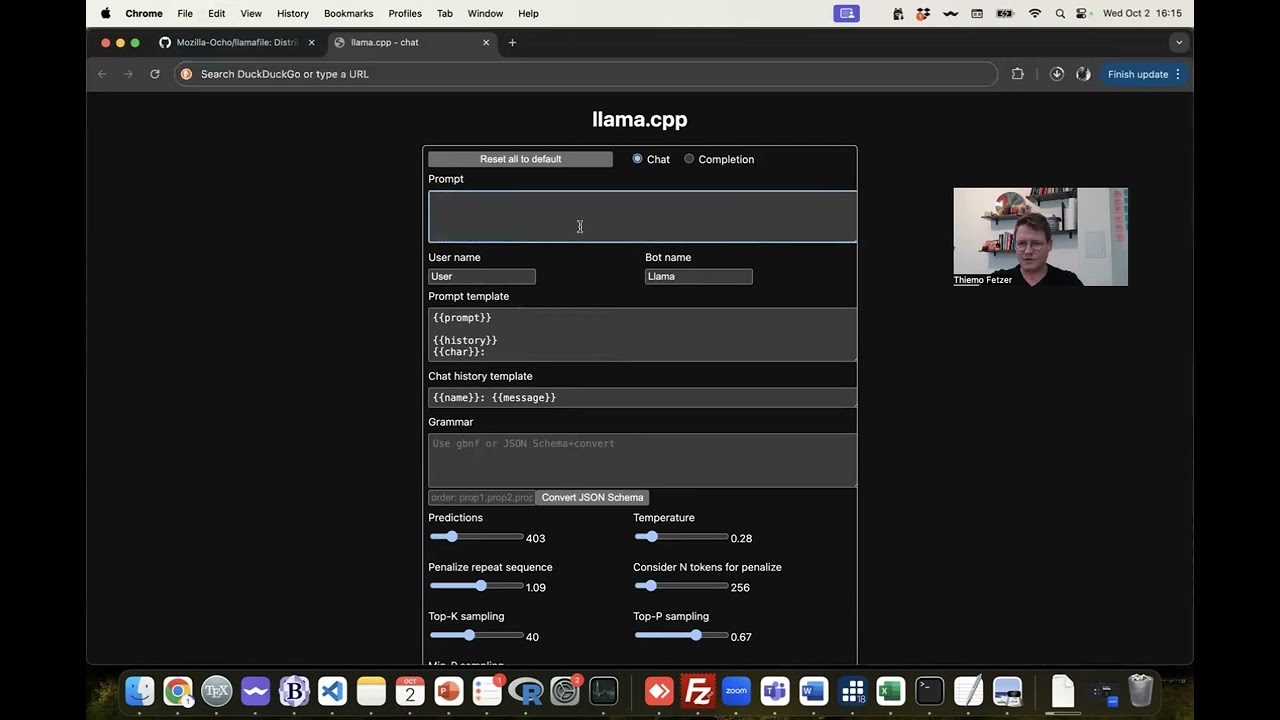Open Microsoft Teams from the dock
This screenshot has width=1280, height=720.
click(x=774, y=691)
